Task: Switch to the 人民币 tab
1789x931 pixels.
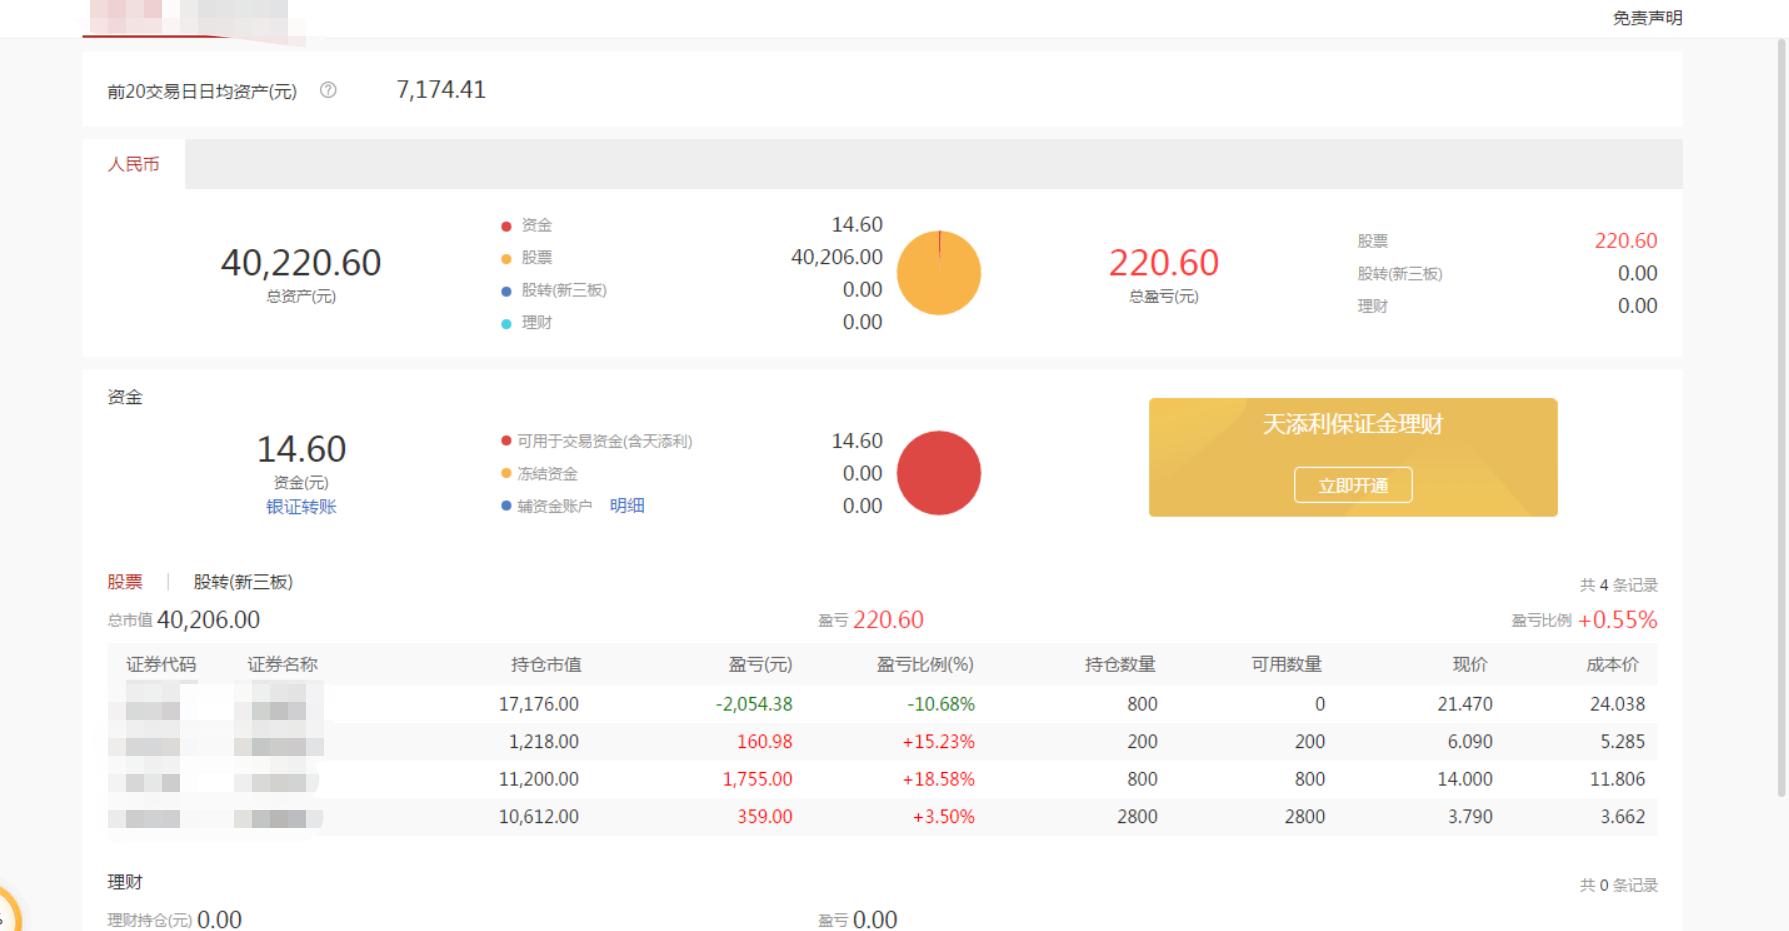Action: pos(133,165)
